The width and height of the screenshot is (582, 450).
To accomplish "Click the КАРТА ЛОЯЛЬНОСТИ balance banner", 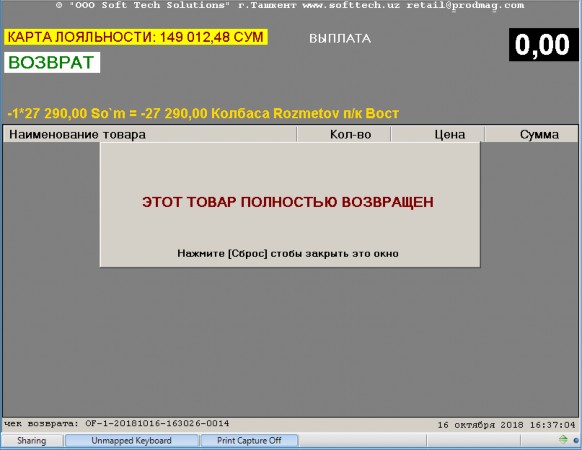I will (135, 37).
